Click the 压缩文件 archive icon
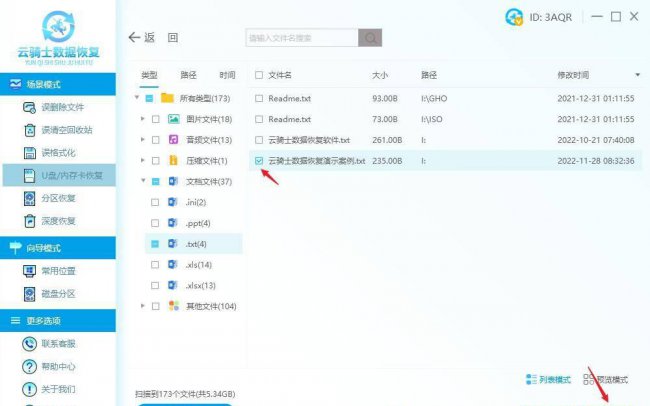The image size is (650, 406). 173,160
